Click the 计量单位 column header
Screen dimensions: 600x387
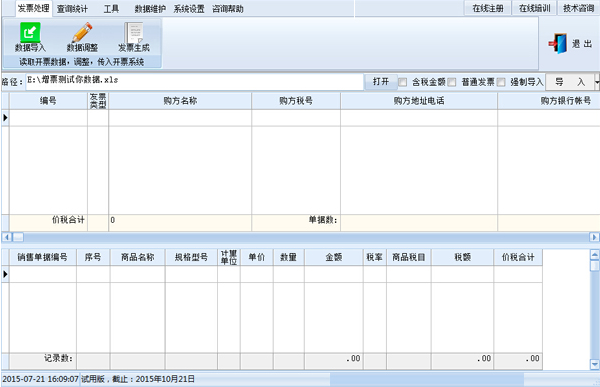coord(229,257)
